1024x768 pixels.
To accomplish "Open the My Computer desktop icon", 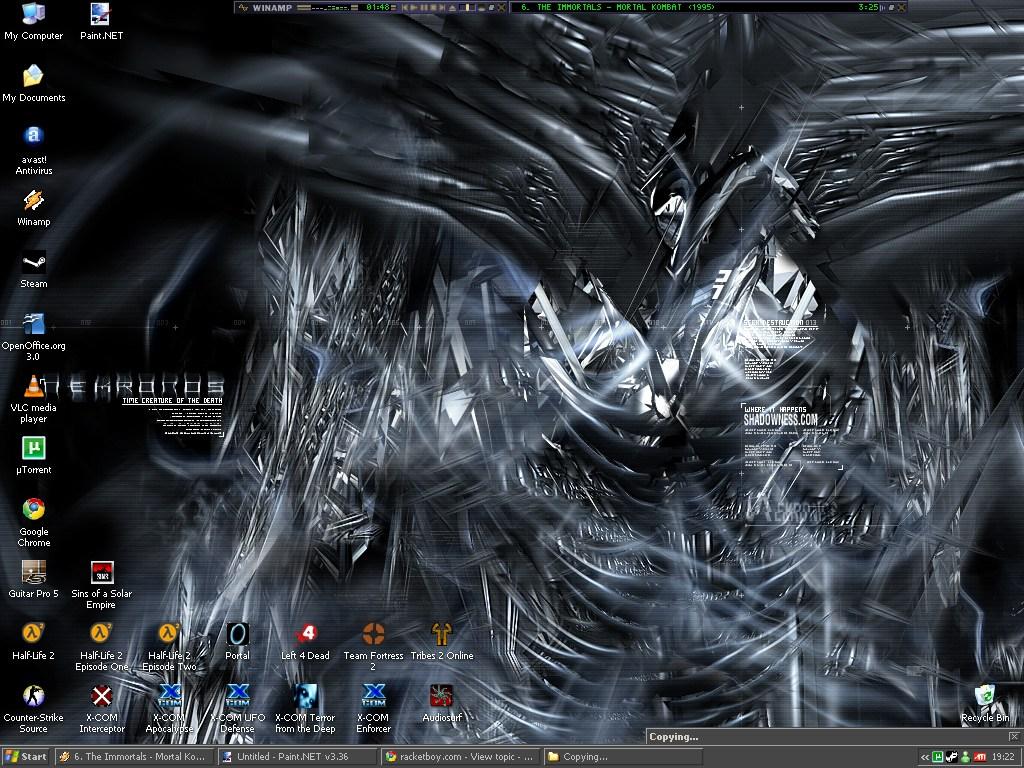I will coord(33,22).
